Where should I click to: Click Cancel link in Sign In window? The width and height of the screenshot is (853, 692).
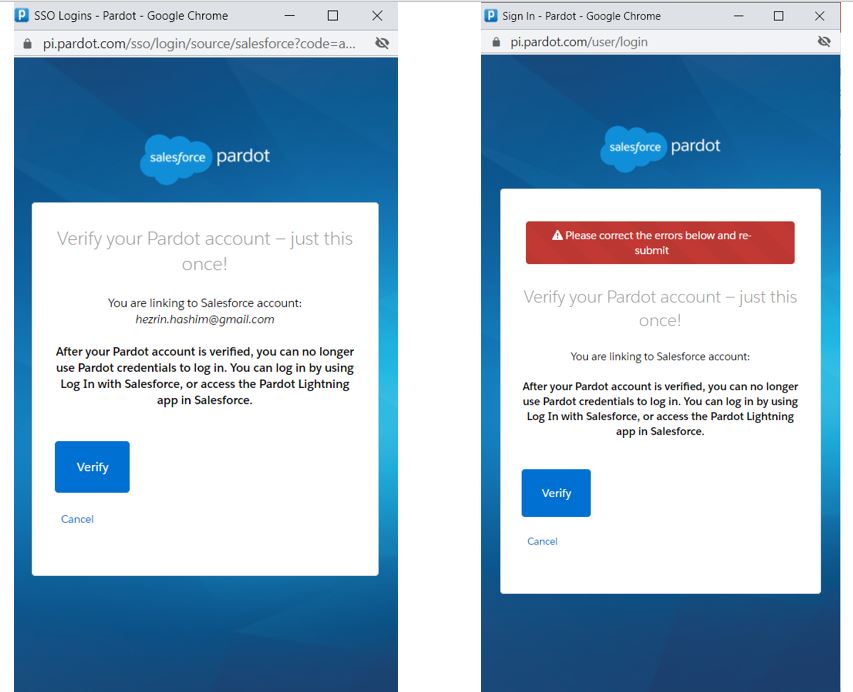(x=542, y=541)
